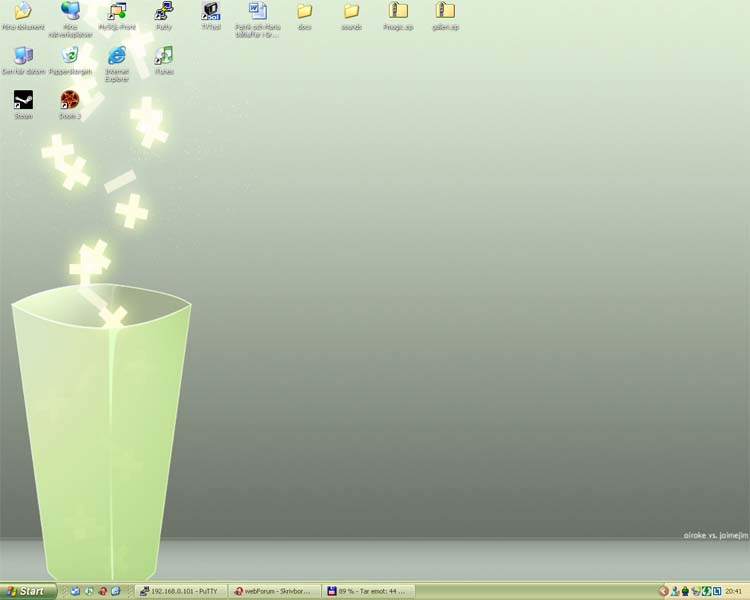Click the red Opera quick launch icon
Viewport: 750px width, 600px height.
pos(102,591)
